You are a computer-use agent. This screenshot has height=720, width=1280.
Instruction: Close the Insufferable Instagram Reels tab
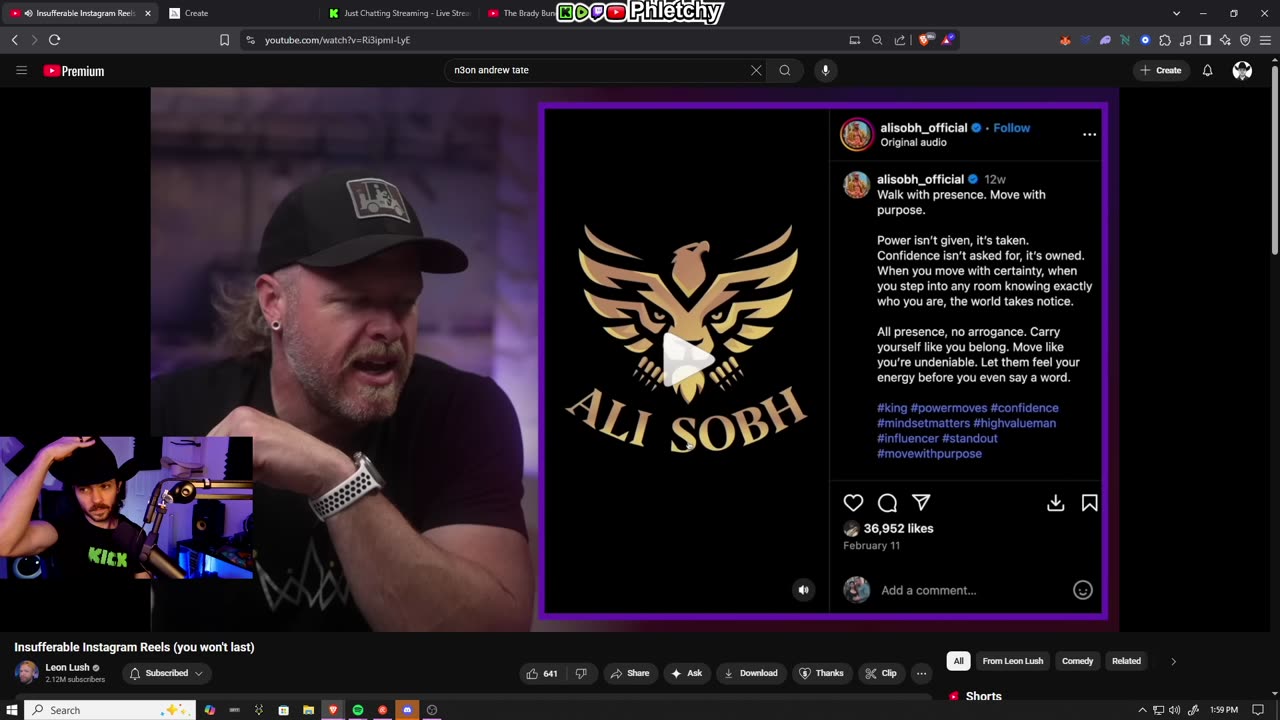148,13
